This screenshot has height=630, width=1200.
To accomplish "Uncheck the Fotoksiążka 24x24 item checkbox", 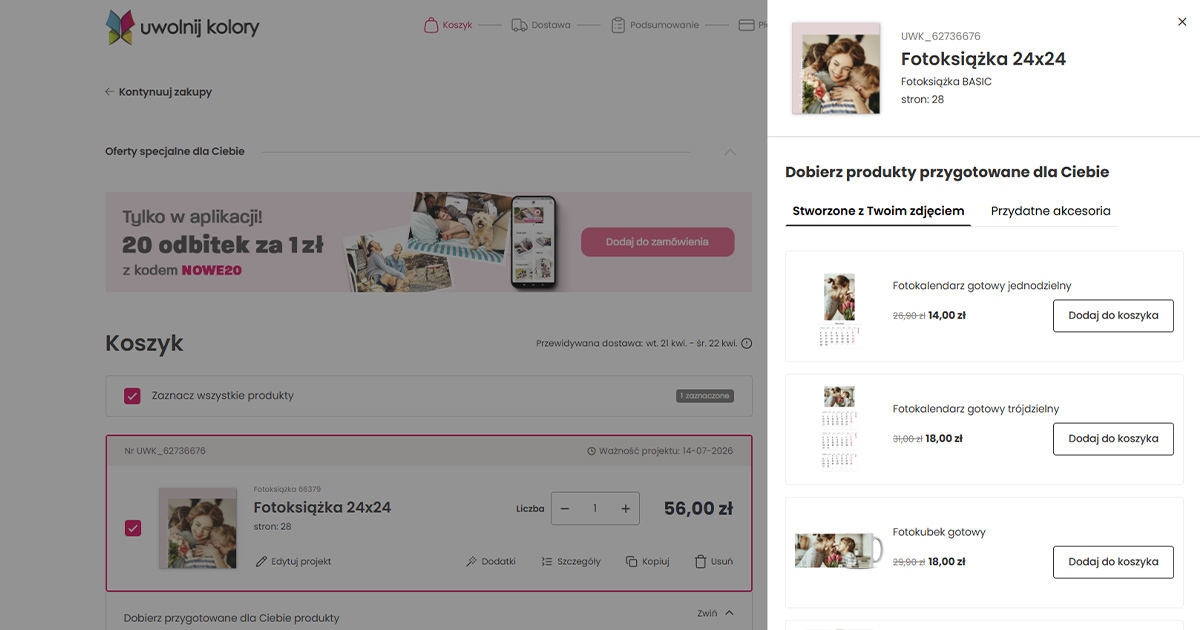I will 133,528.
